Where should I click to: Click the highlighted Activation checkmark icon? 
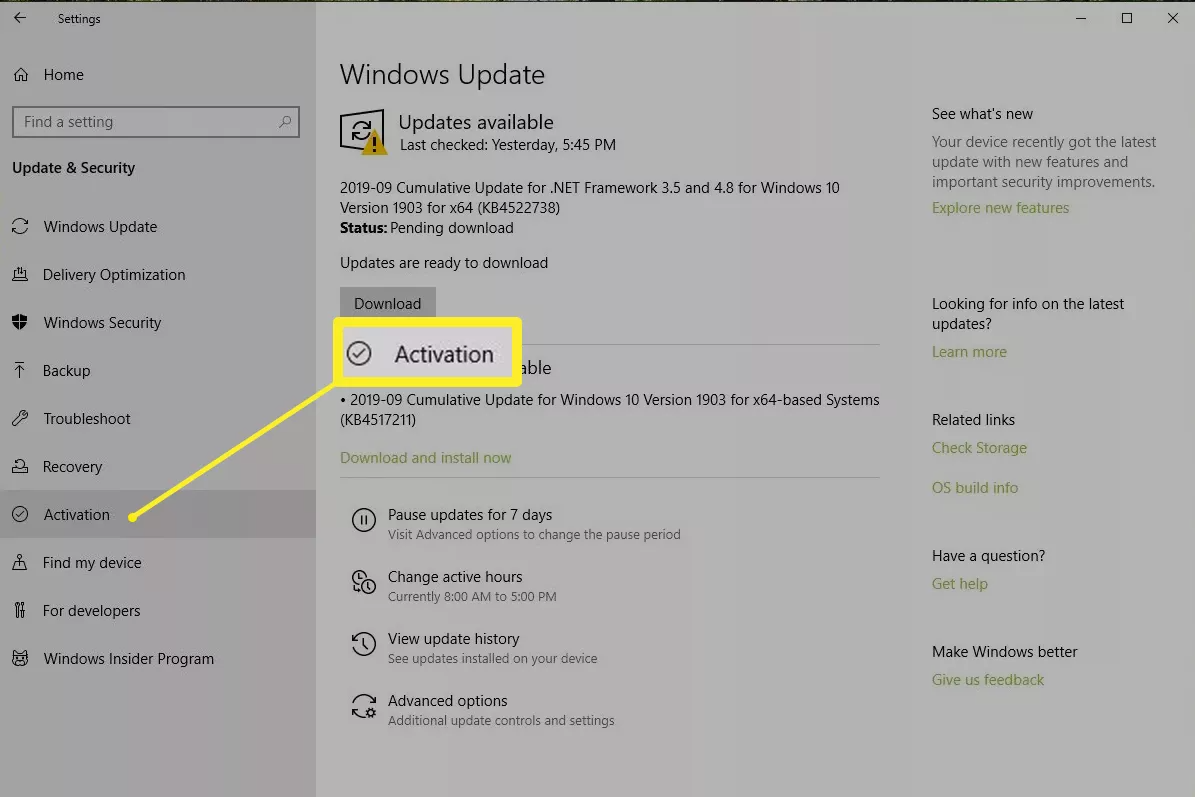pos(358,352)
